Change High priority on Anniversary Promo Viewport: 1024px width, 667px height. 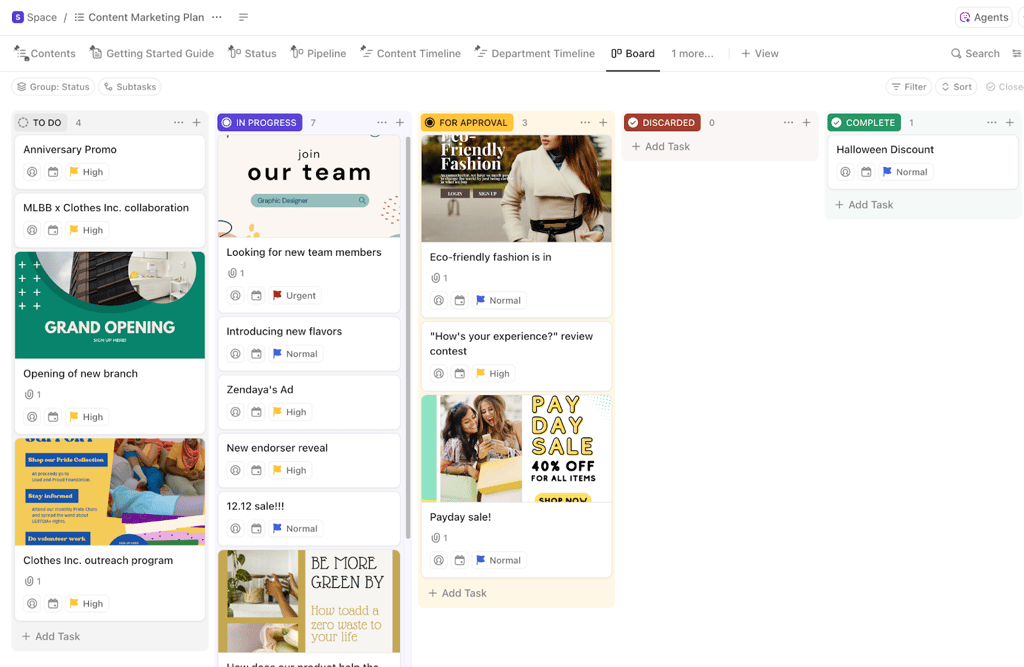tap(86, 172)
